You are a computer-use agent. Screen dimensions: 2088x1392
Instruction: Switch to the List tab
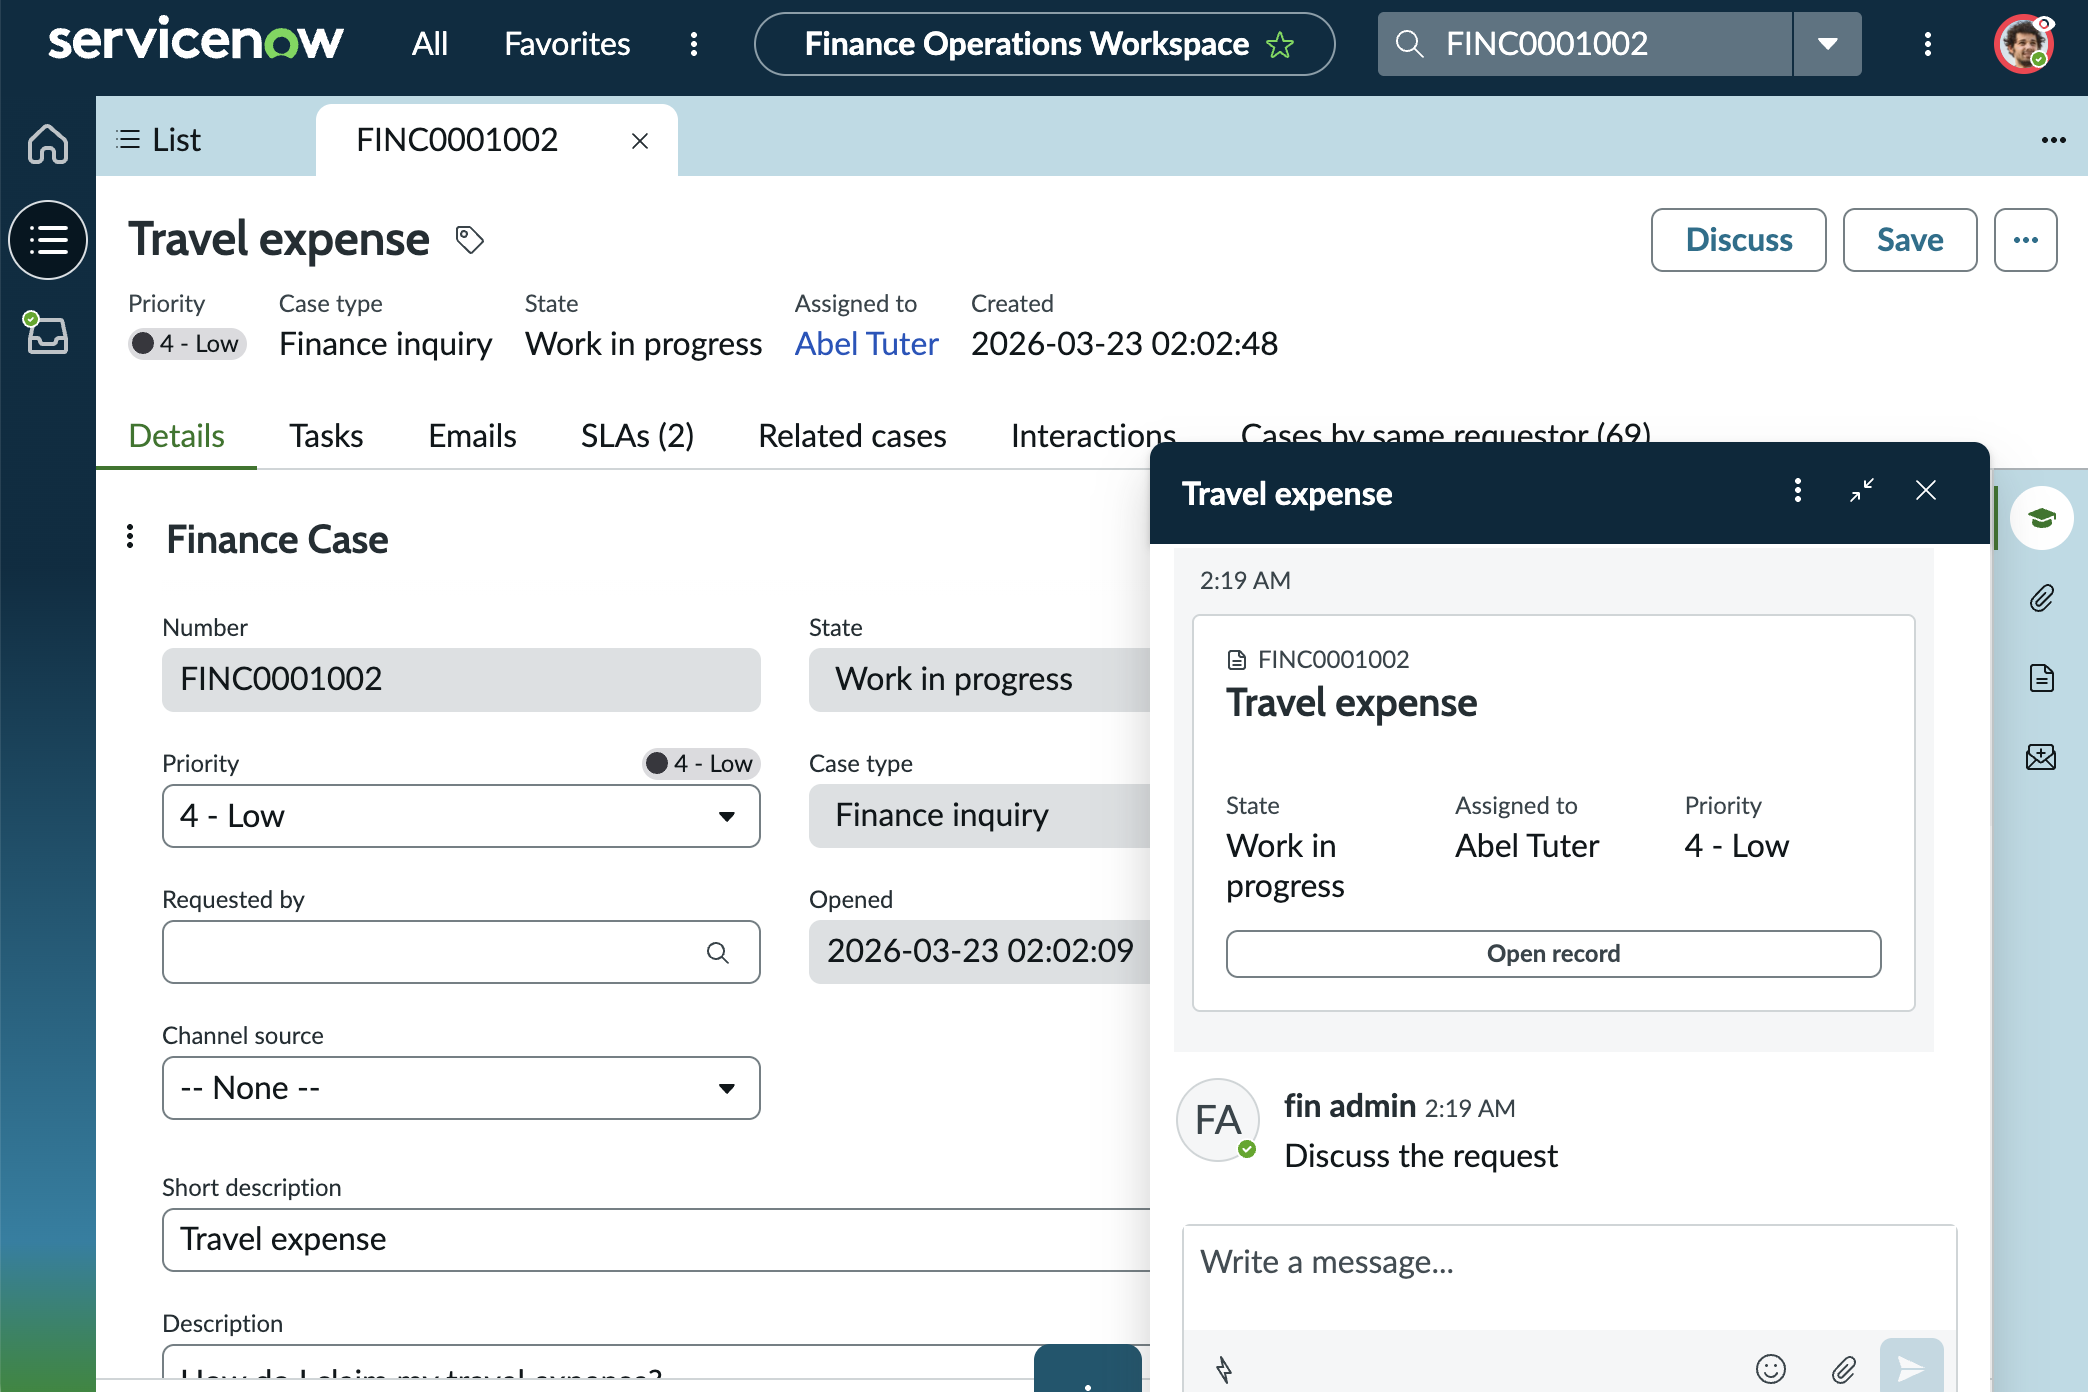[x=159, y=140]
